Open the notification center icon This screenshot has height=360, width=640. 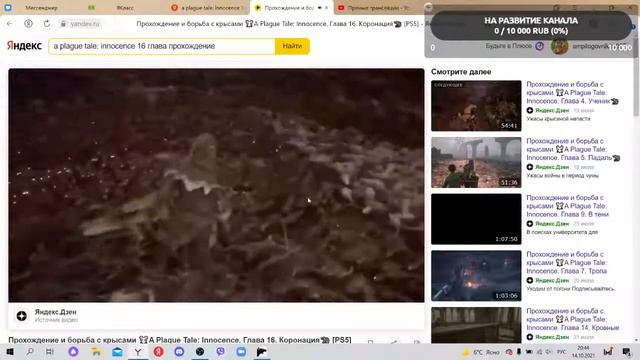tap(627, 352)
